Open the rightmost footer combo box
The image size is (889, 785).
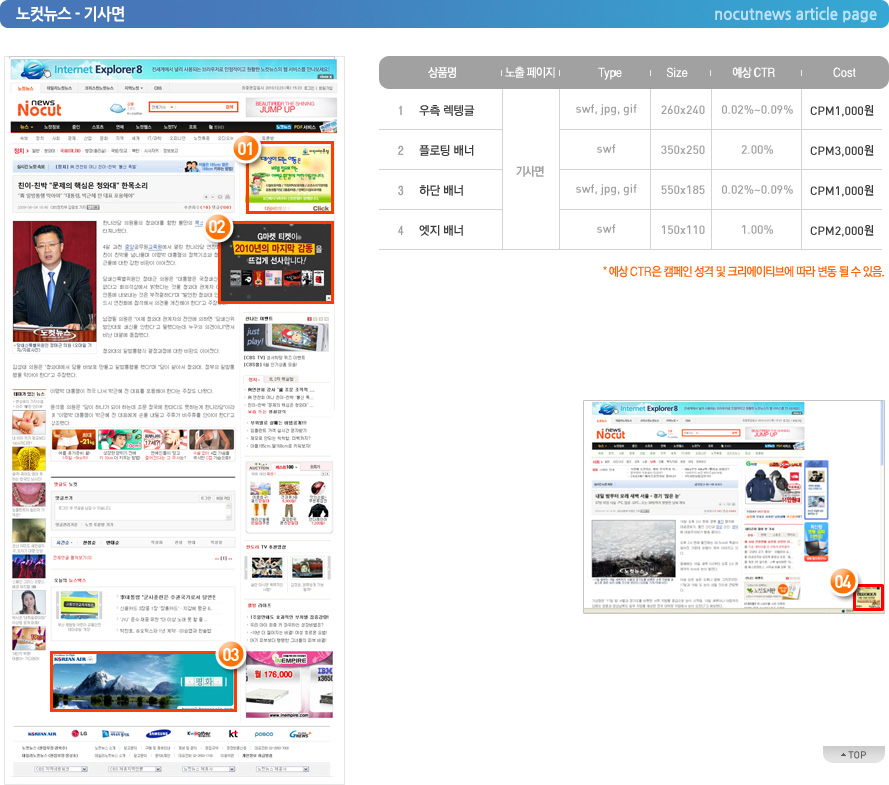click(282, 769)
